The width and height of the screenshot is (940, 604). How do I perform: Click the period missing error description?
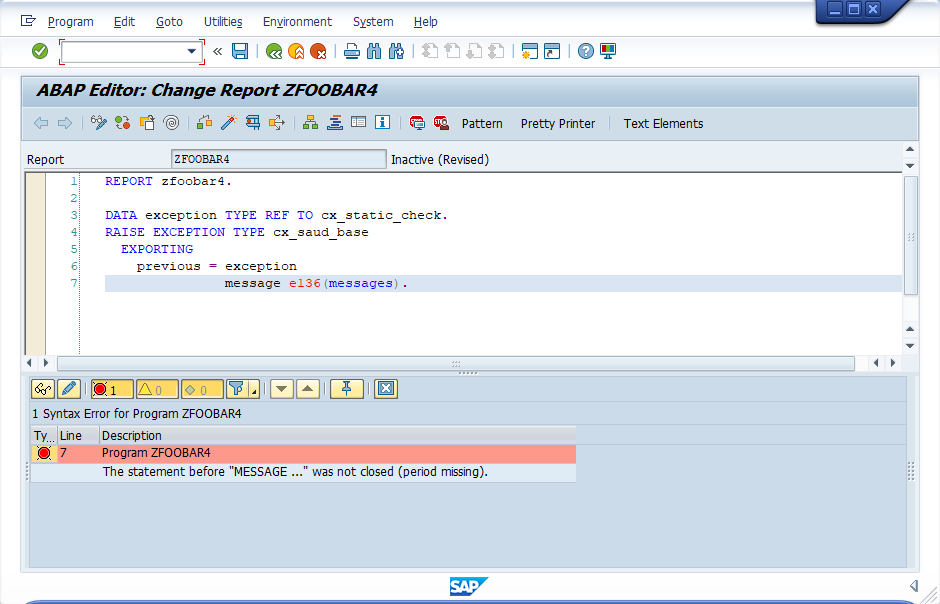pos(295,472)
